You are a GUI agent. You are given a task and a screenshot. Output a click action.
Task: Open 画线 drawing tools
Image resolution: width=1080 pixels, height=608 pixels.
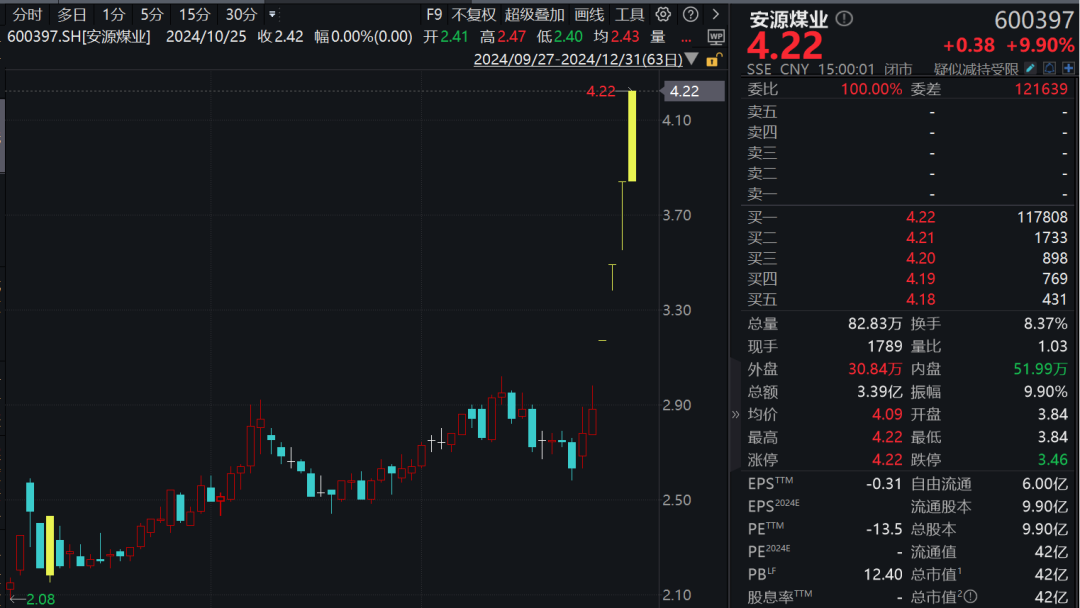point(589,14)
